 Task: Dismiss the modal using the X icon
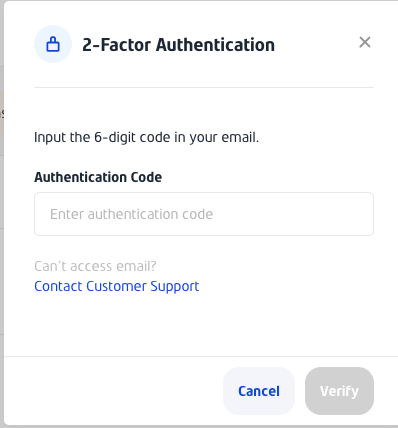click(365, 42)
